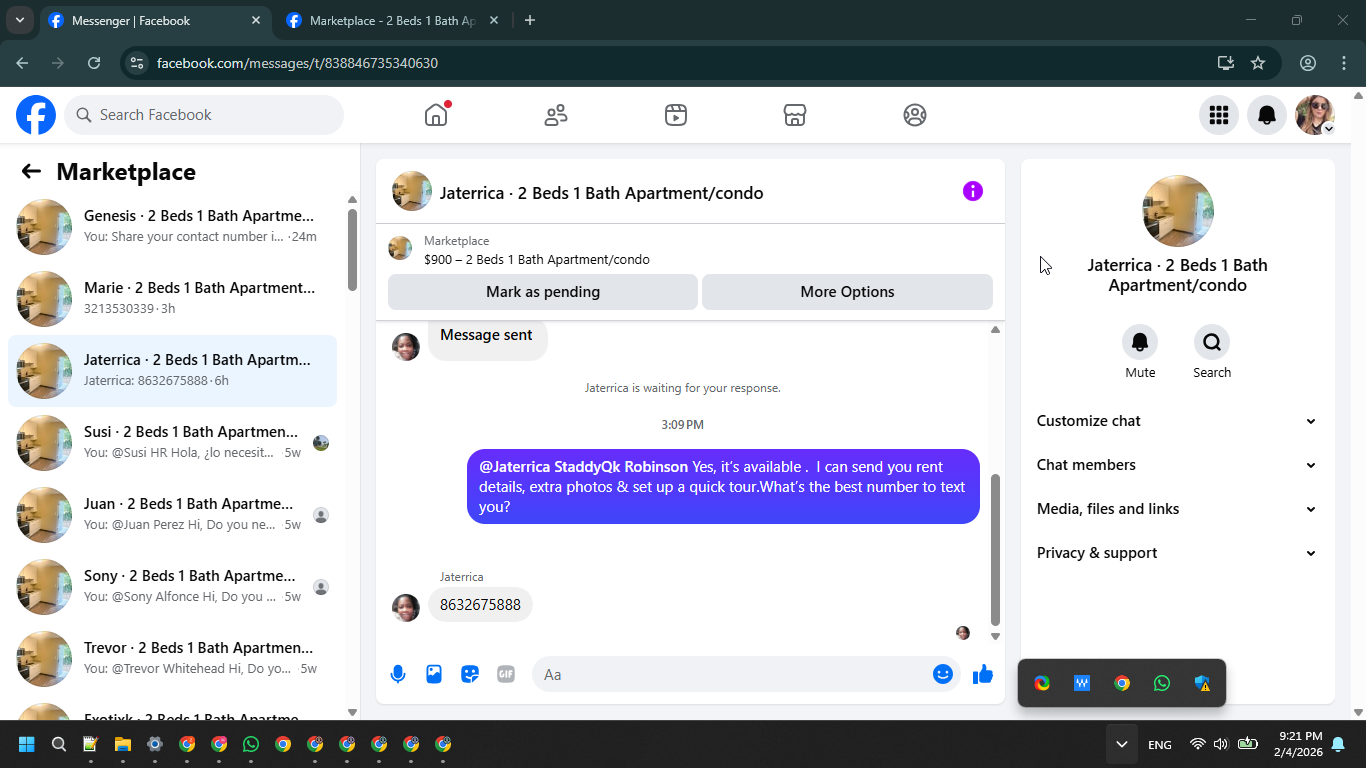Click the 8632675888 message bubble
This screenshot has width=1366, height=768.
480,605
